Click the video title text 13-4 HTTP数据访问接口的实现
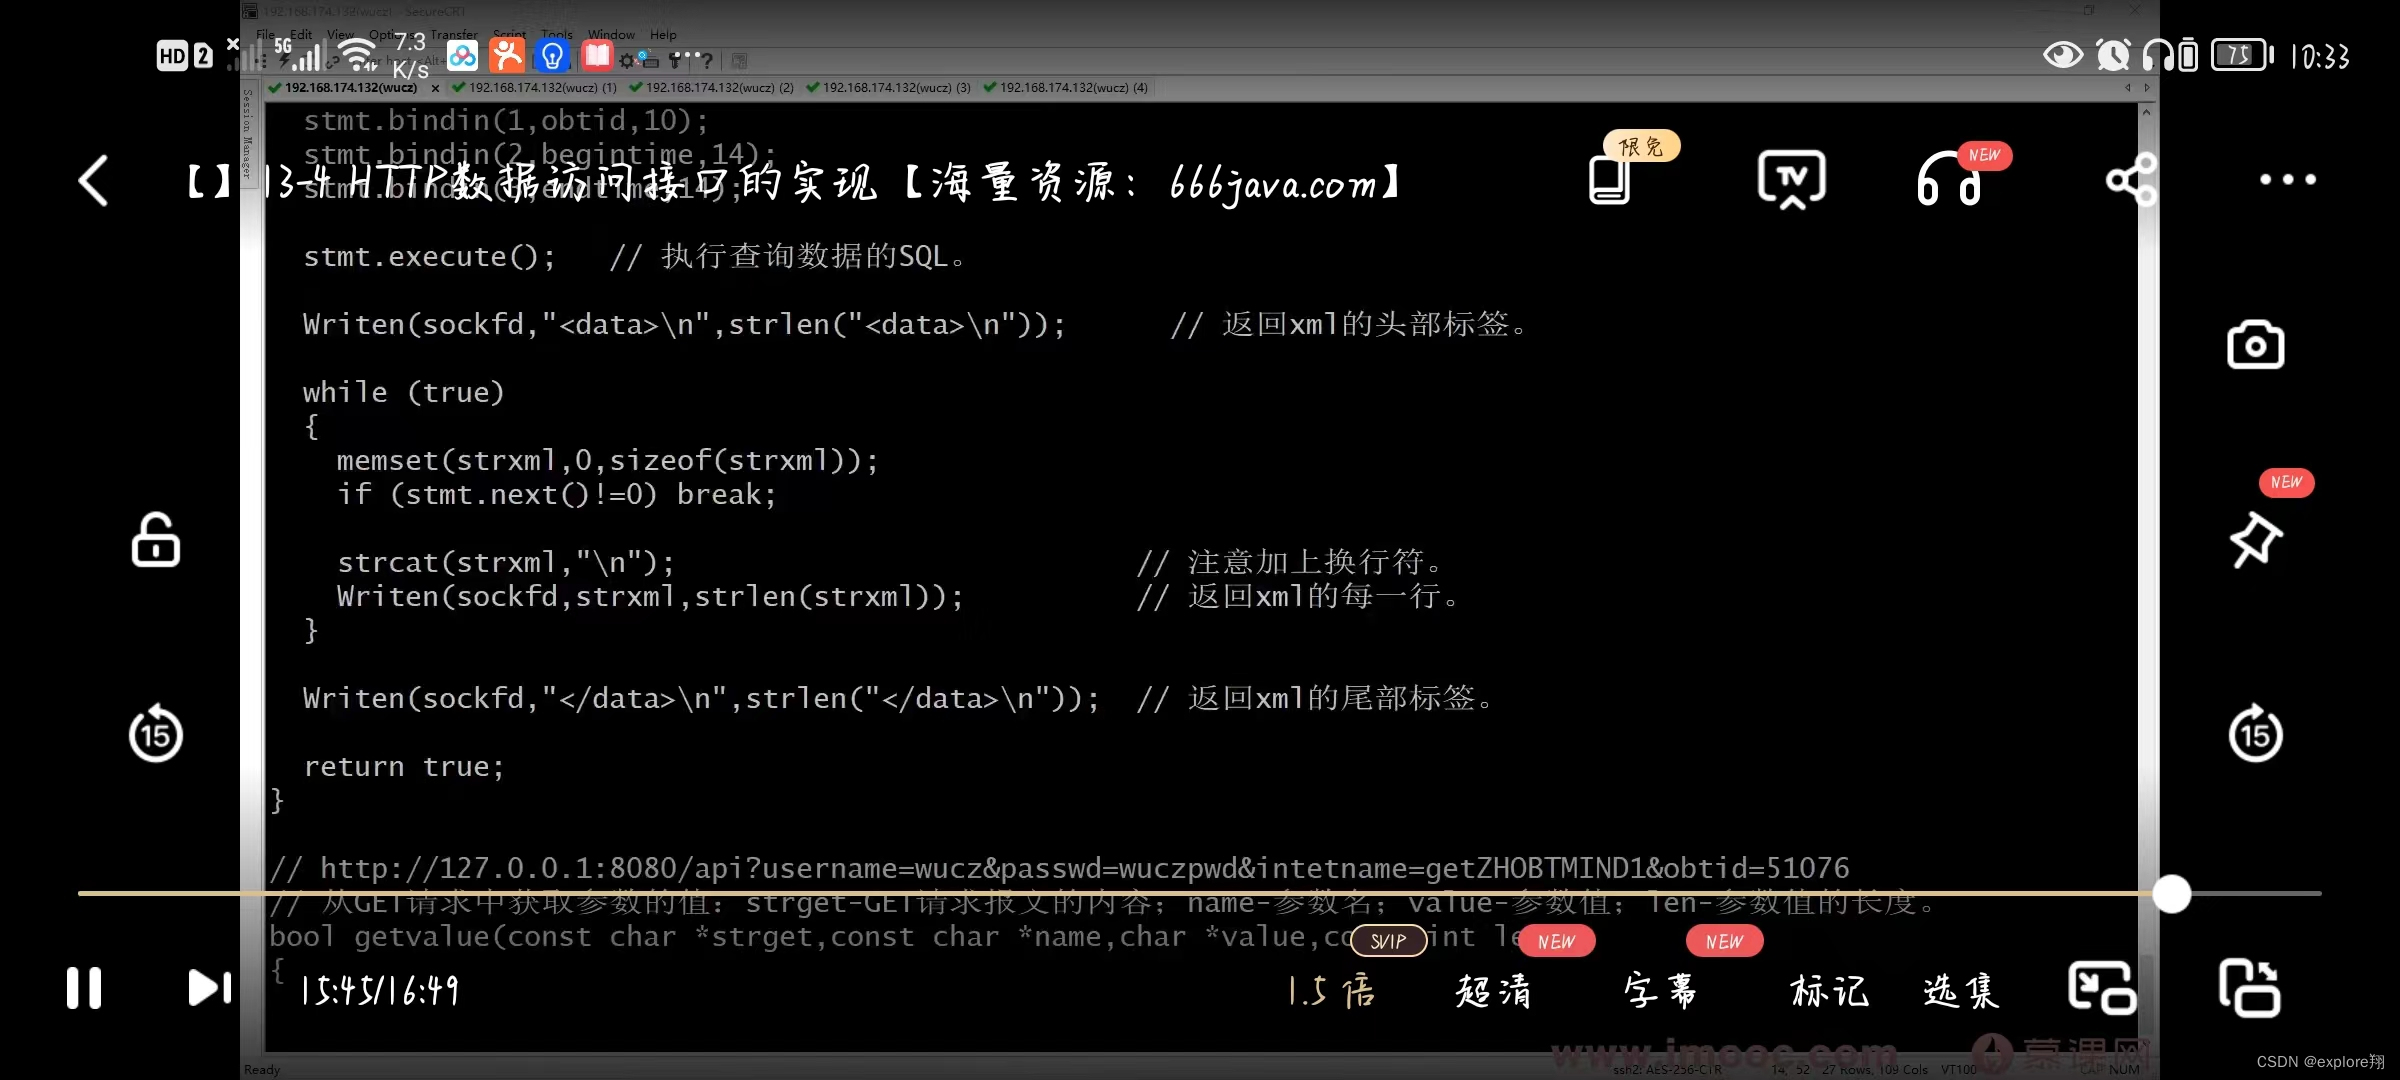The height and width of the screenshot is (1080, 2400). point(571,182)
